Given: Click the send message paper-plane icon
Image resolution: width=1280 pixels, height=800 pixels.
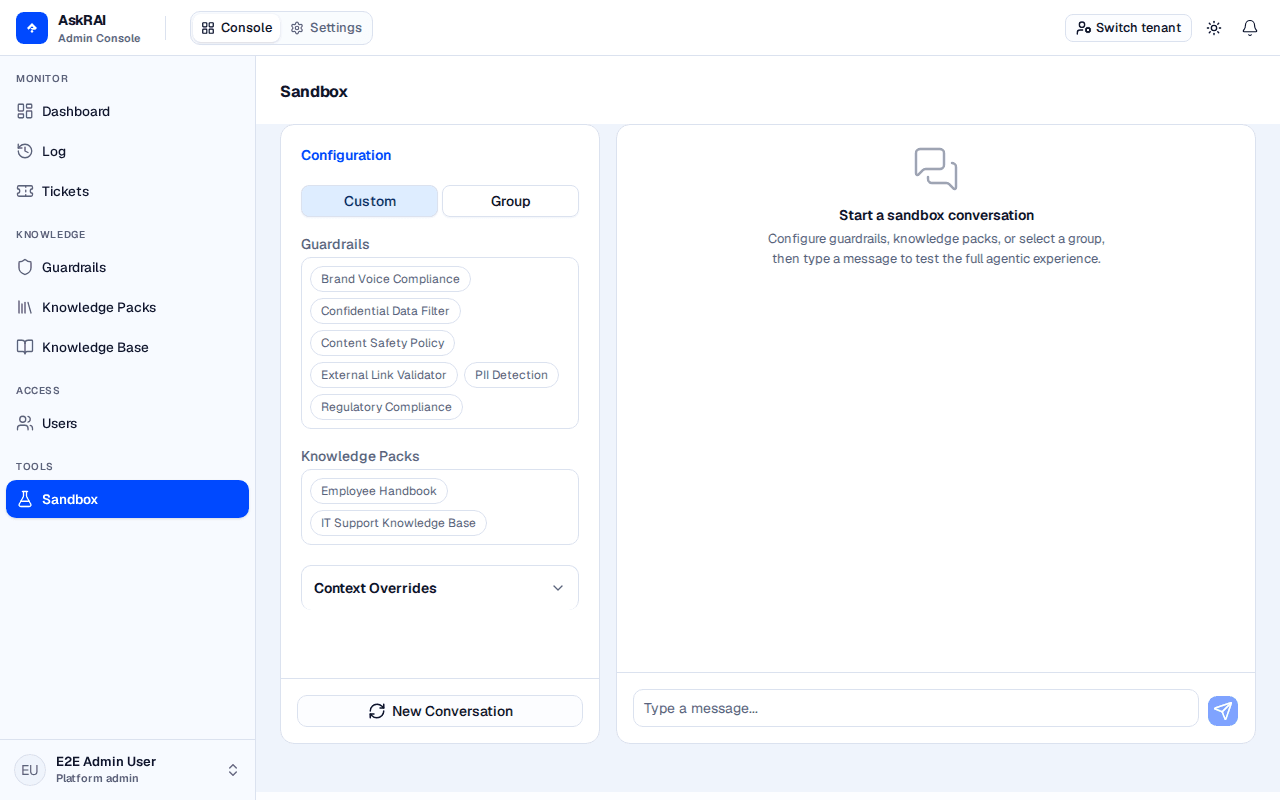Looking at the screenshot, I should (x=1223, y=711).
